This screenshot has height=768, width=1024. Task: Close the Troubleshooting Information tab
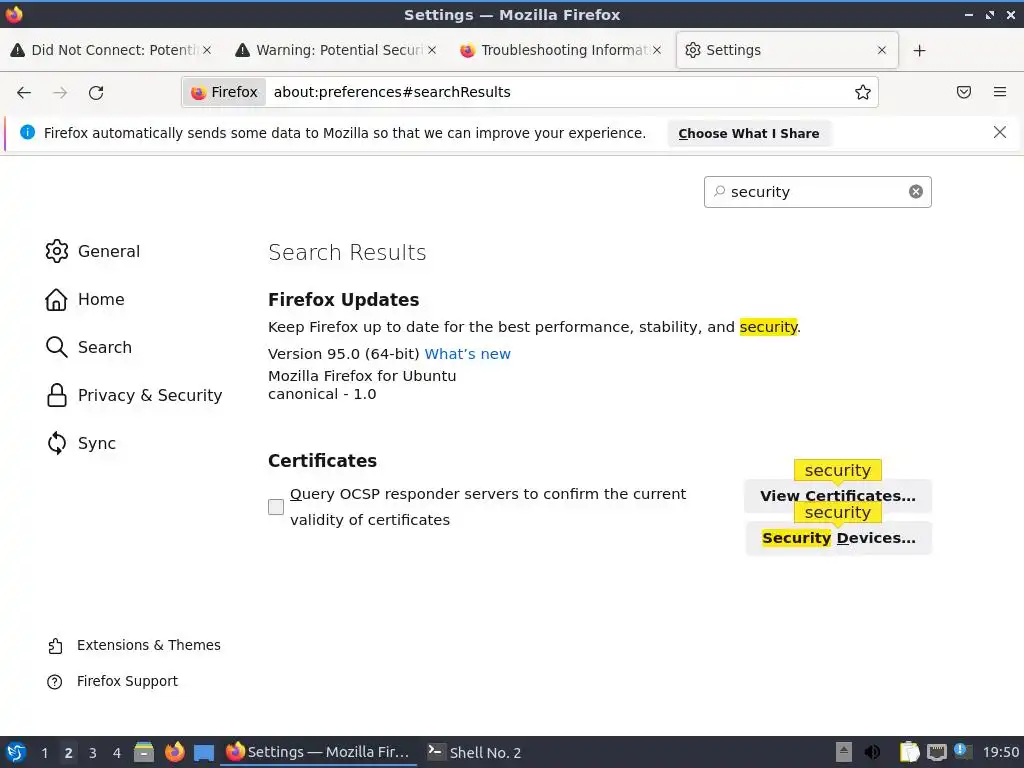tap(657, 50)
